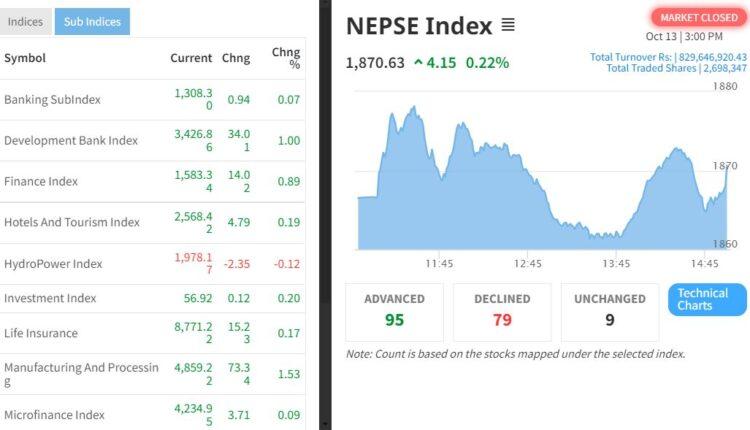This screenshot has width=750, height=430.
Task: Switch to the Indices tab
Action: (x=26, y=21)
